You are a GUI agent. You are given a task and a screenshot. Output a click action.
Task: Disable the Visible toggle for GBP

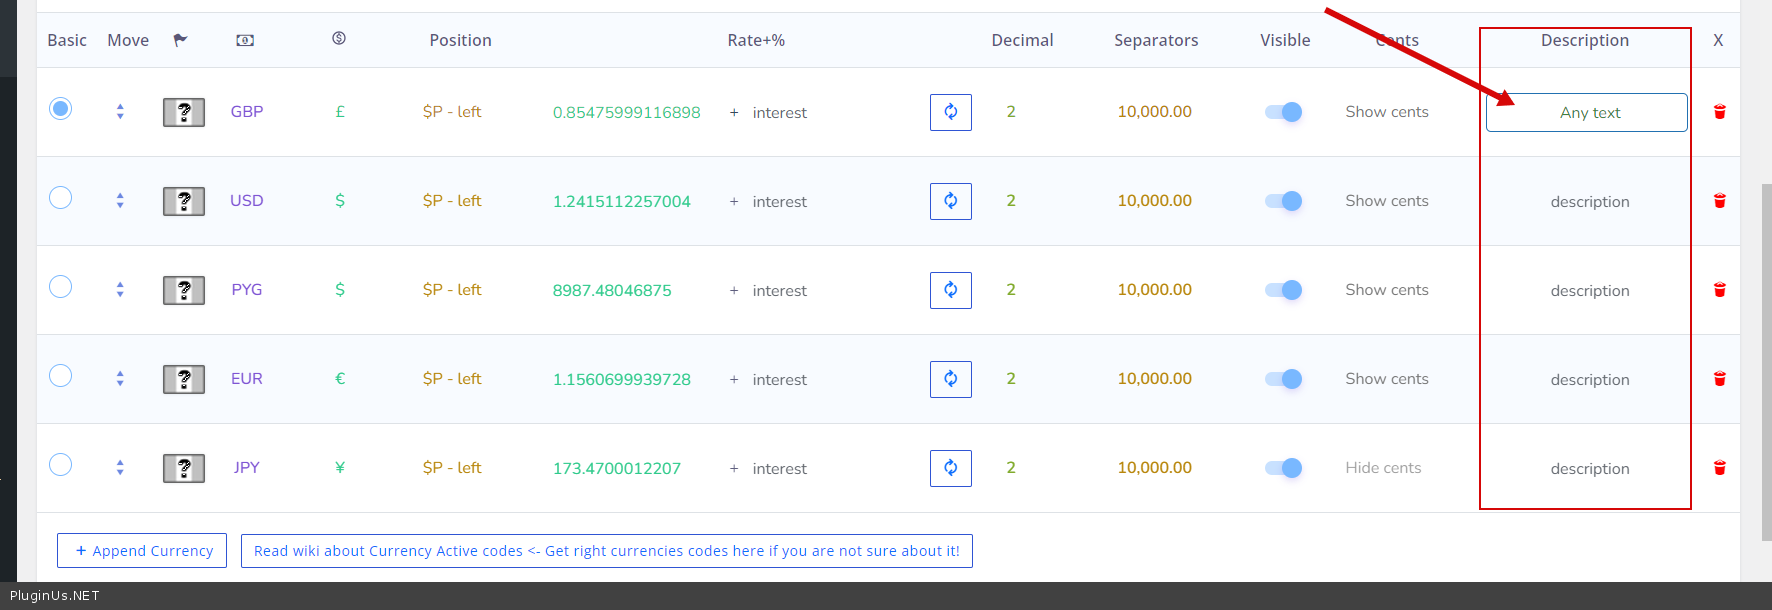click(1284, 112)
